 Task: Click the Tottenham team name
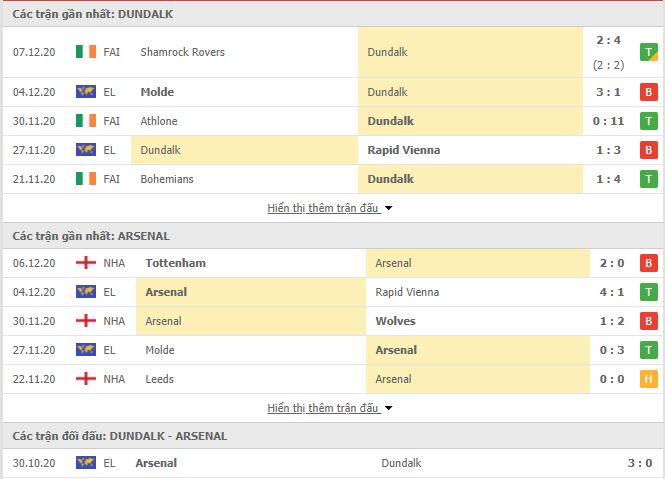176,263
